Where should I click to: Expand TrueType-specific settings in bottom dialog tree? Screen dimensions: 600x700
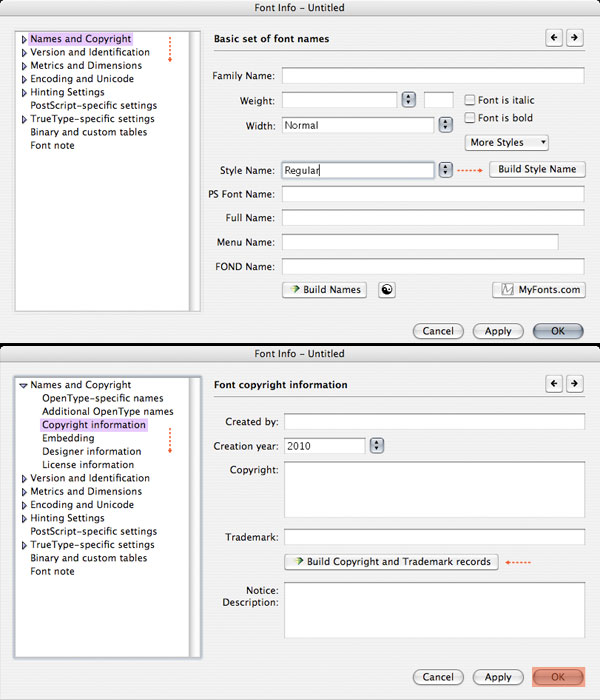pyautogui.click(x=24, y=546)
